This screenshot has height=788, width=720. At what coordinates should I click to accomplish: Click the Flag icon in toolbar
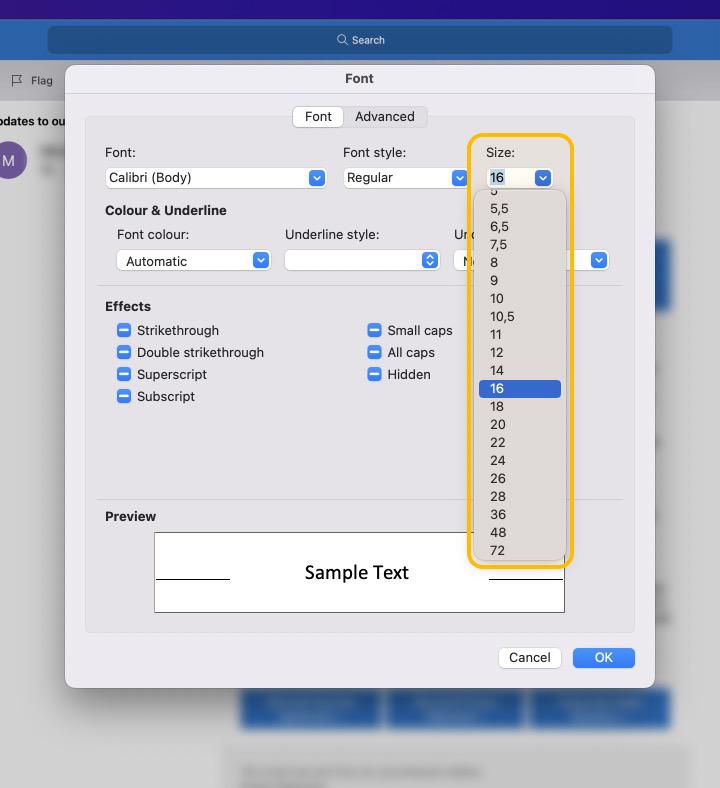coord(17,80)
